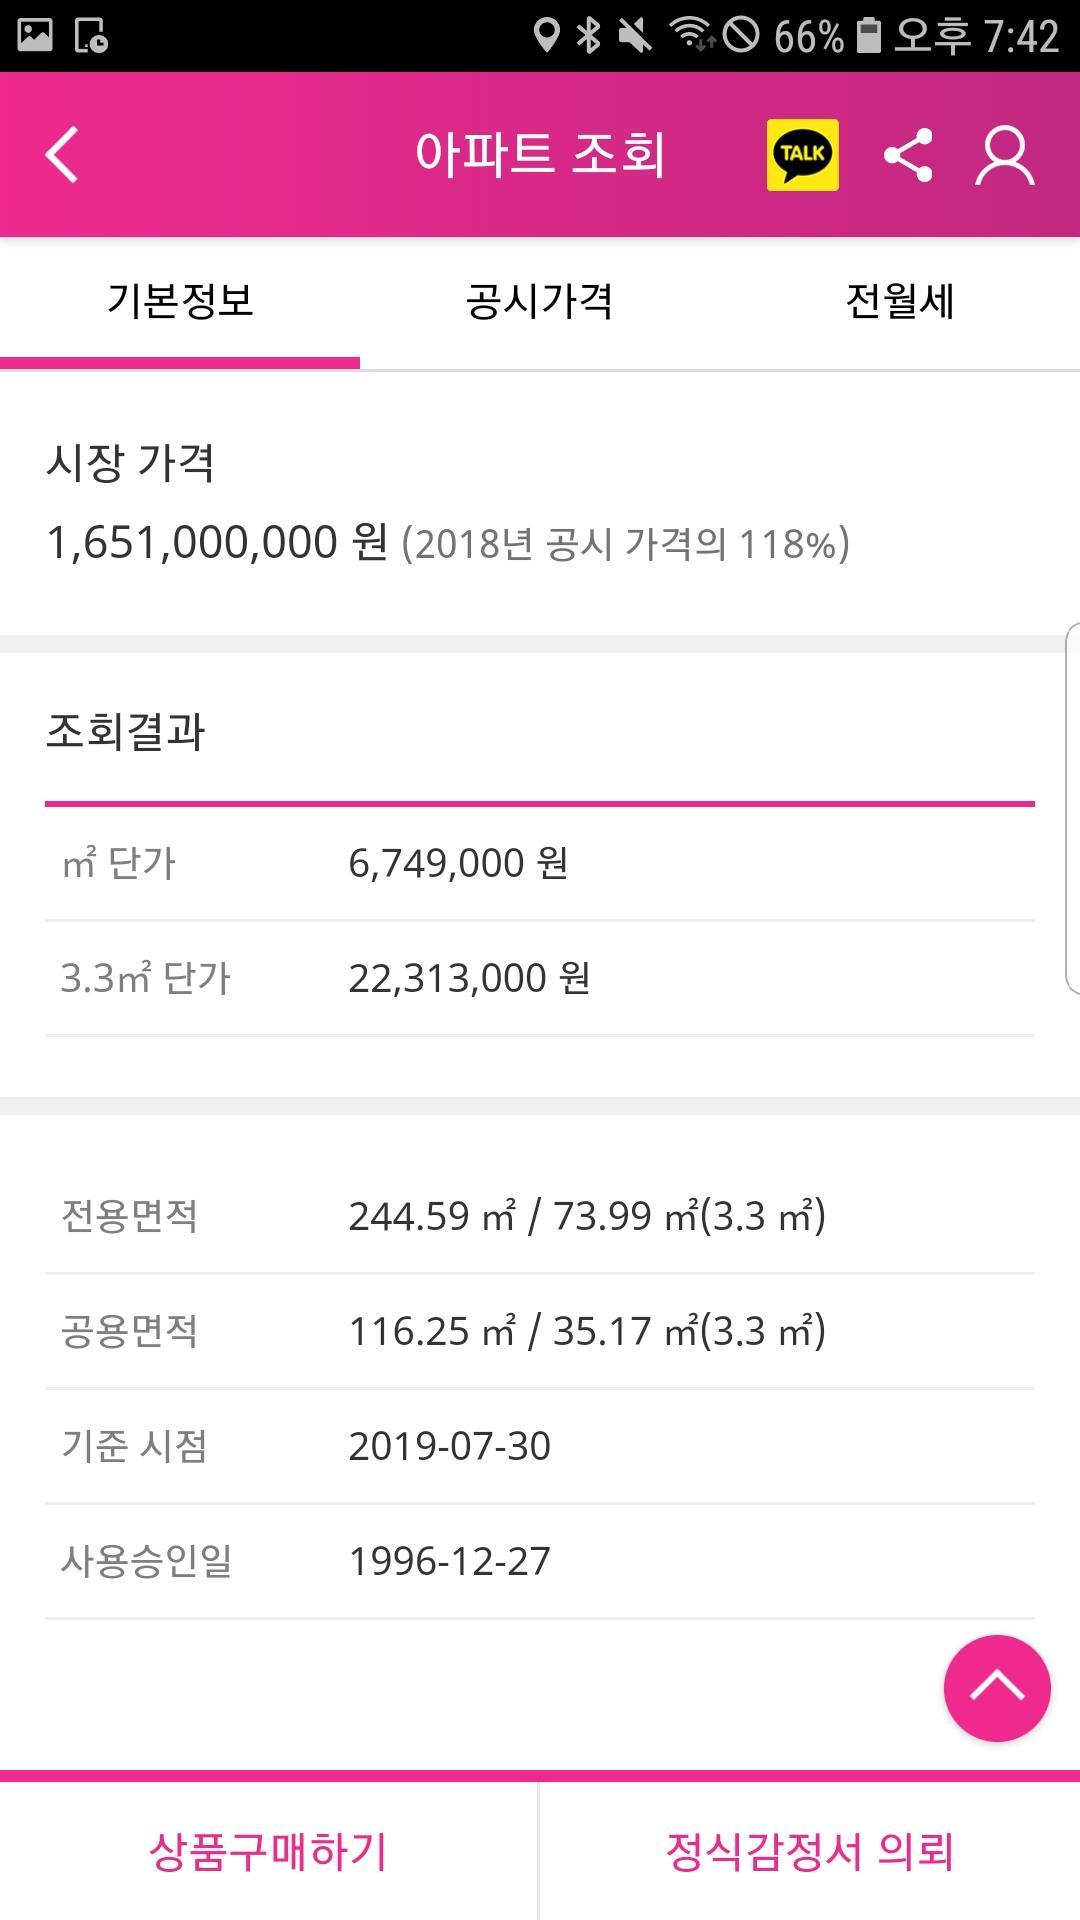Screen dimensions: 1080x1920
Task: Open the user profile icon
Action: pyautogui.click(x=1004, y=155)
